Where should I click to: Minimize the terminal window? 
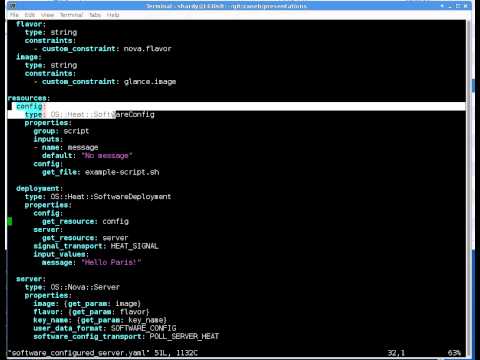(x=450, y=6)
